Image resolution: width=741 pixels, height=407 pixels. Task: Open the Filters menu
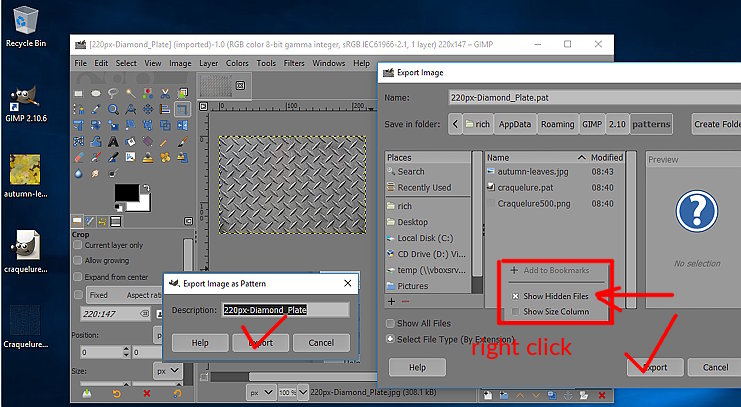pos(294,63)
